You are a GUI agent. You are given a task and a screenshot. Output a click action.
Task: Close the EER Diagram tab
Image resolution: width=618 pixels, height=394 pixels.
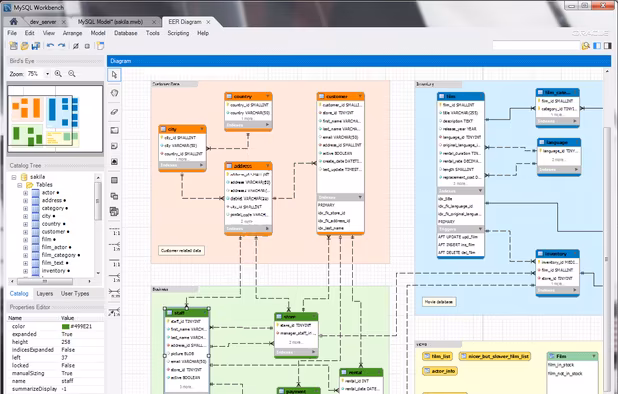tap(208, 22)
